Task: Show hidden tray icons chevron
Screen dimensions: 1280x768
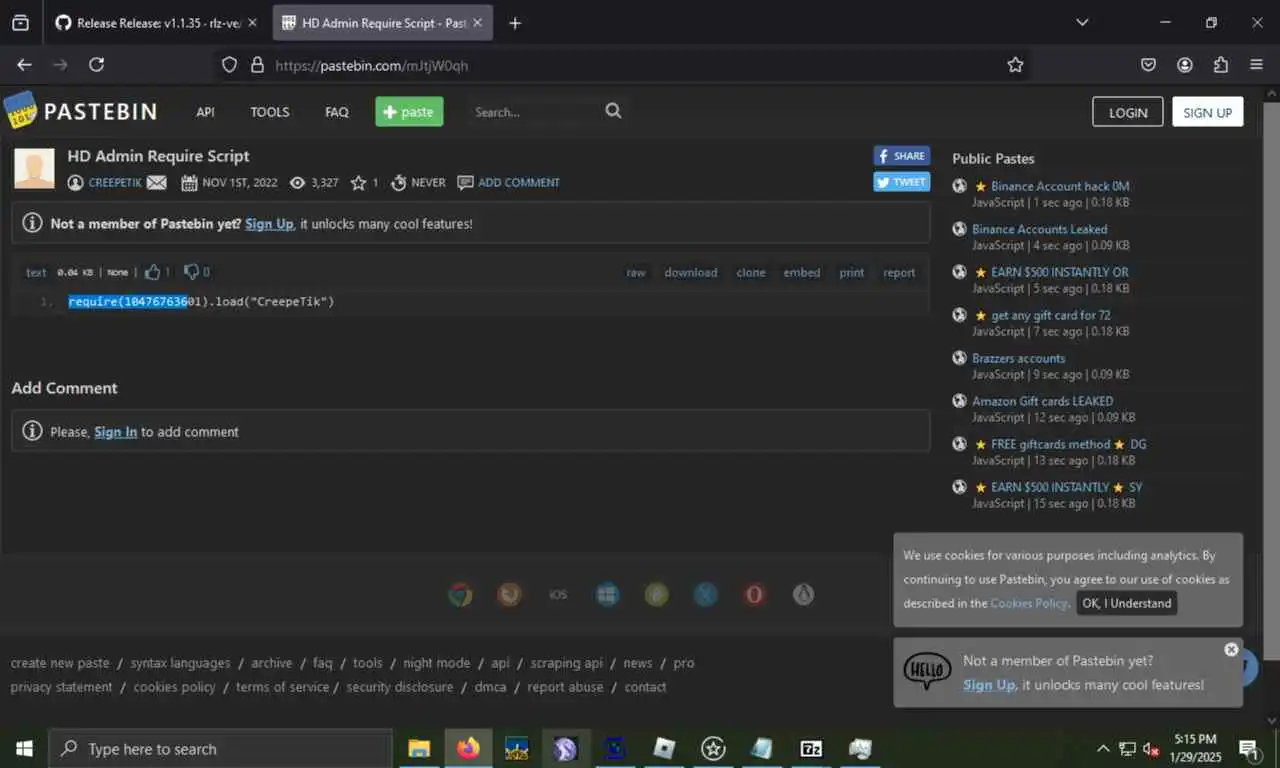Action: [1103, 748]
